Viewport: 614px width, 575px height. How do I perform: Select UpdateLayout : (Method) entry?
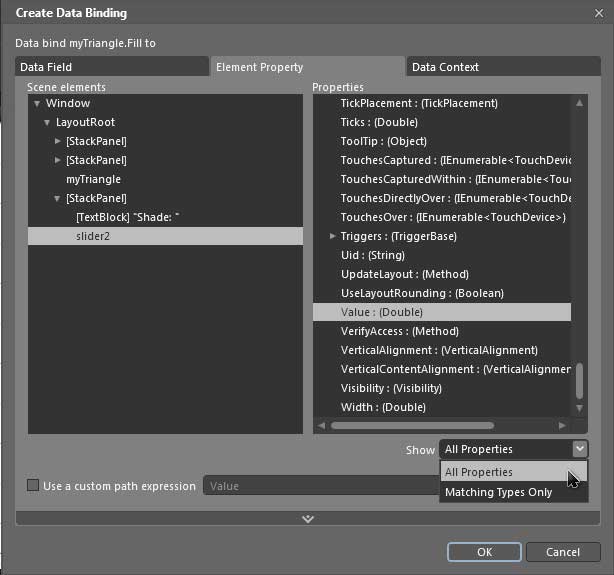(442, 274)
